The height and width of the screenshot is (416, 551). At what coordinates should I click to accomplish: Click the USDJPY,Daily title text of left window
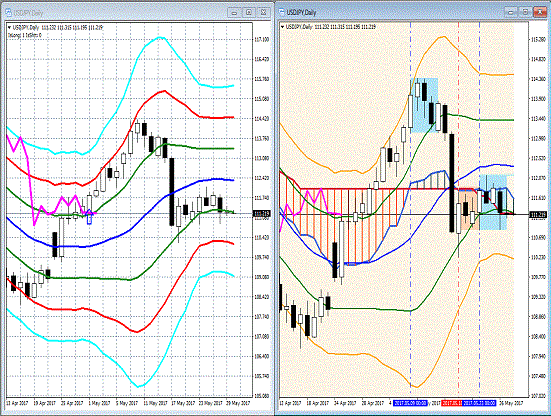(28, 13)
